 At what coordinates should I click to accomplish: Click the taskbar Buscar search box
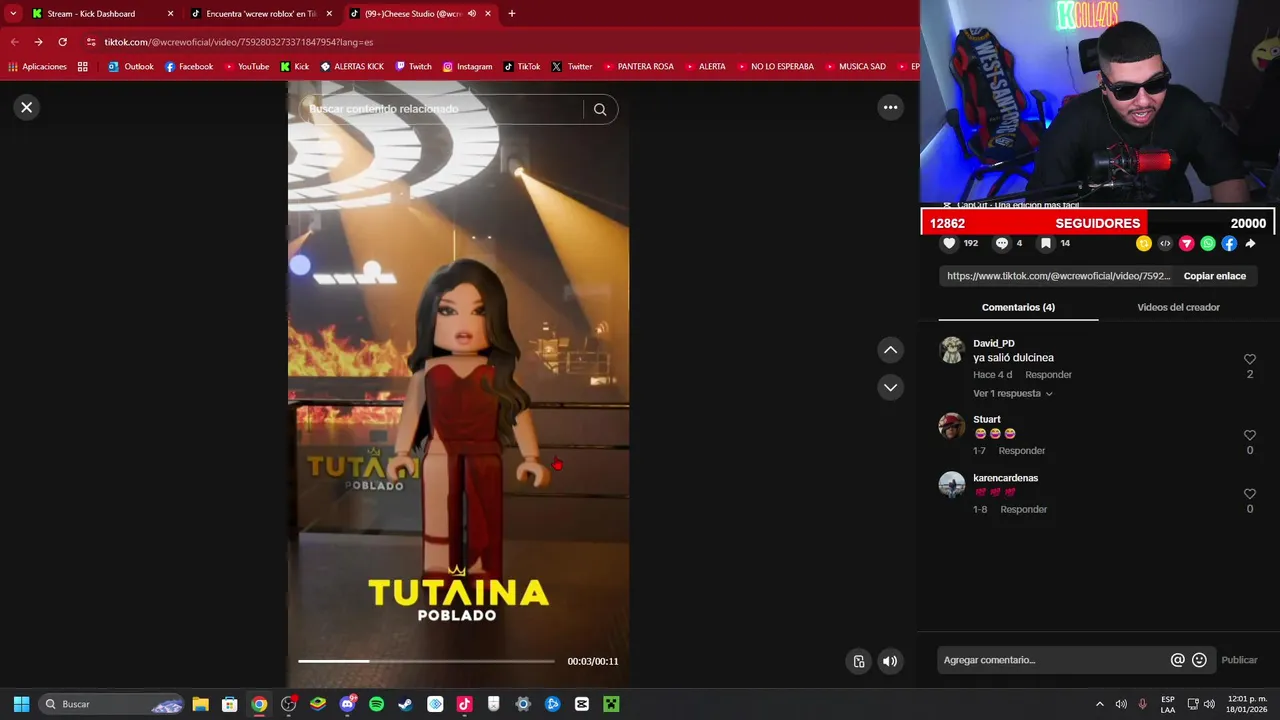(x=112, y=704)
